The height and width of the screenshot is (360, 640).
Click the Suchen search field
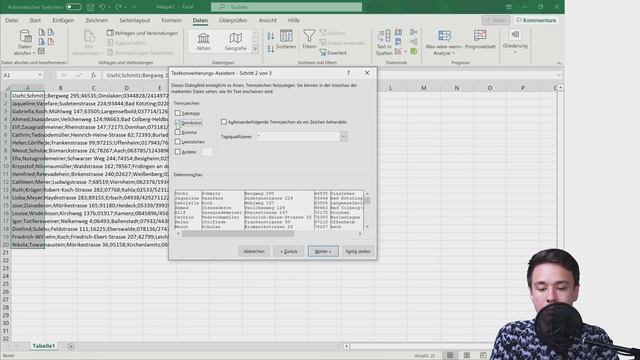[x=287, y=7]
